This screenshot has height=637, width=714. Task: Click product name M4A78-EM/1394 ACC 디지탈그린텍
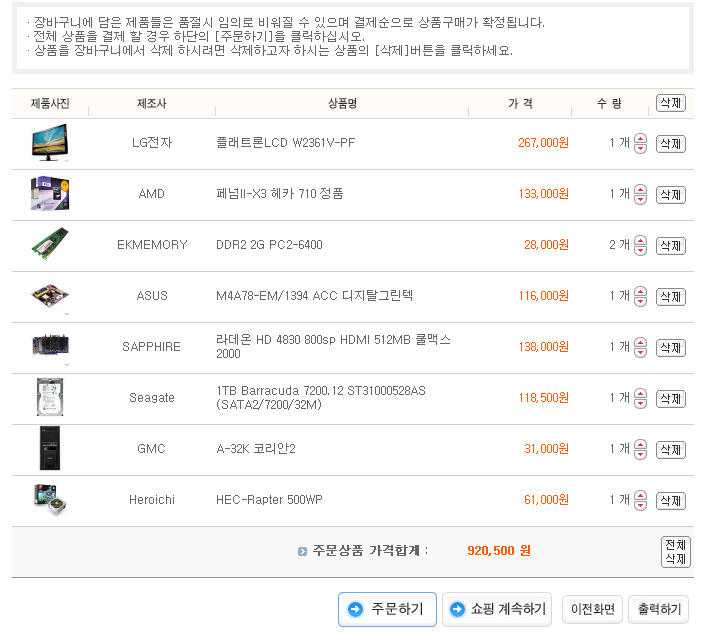315,296
